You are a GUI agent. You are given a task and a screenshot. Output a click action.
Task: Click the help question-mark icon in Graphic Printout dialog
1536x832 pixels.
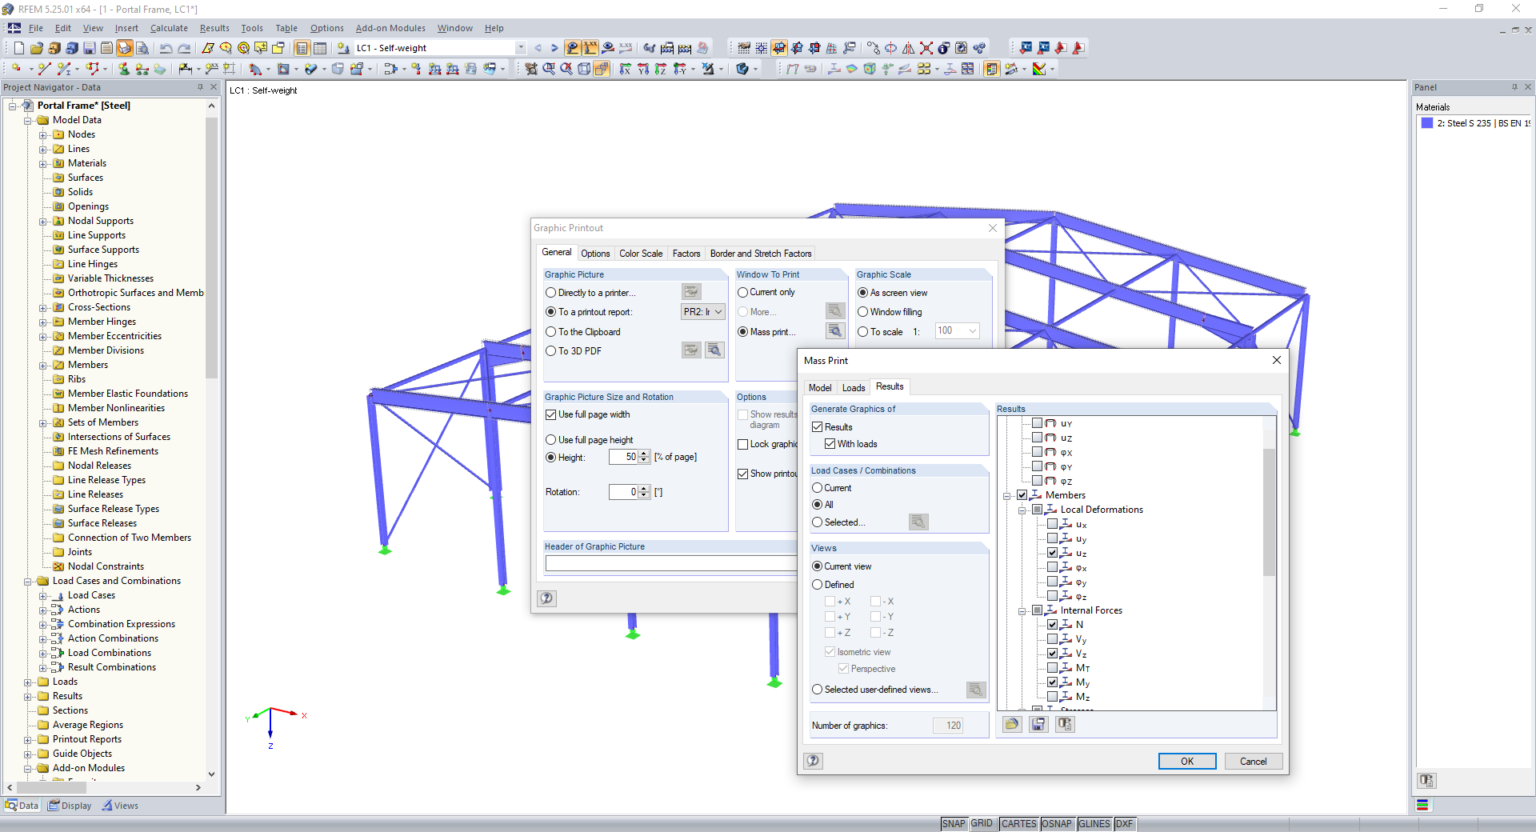tap(546, 598)
